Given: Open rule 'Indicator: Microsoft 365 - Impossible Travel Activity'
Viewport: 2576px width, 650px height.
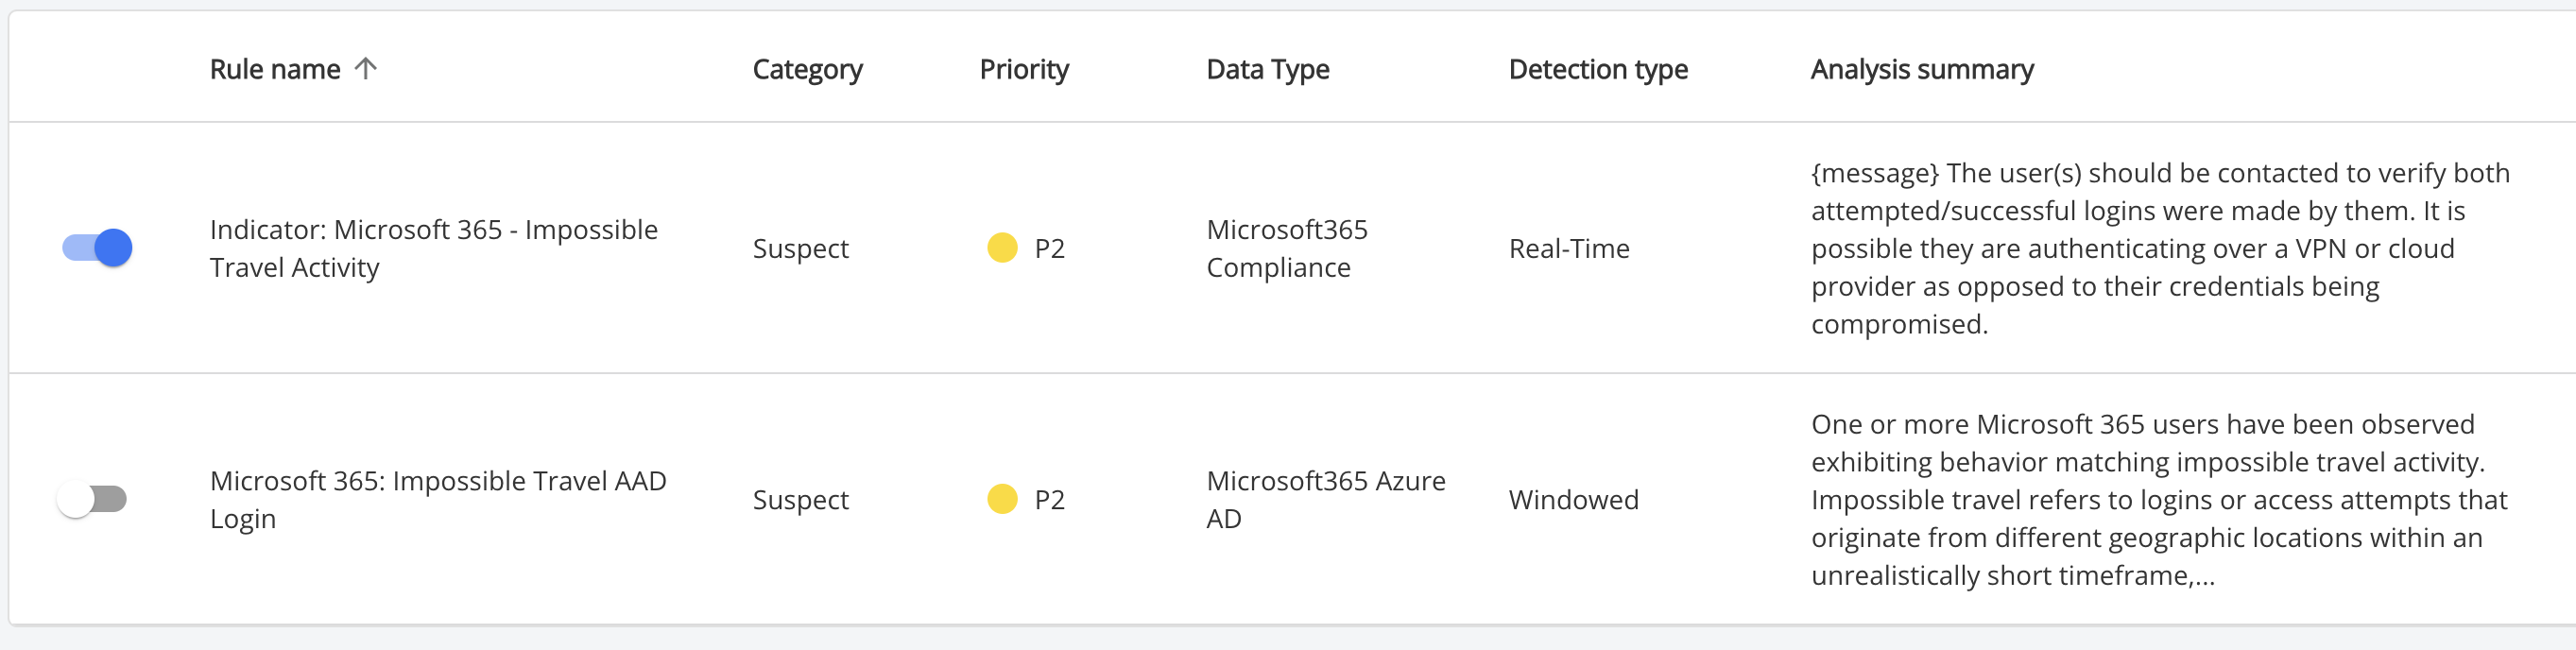Looking at the screenshot, I should (434, 248).
